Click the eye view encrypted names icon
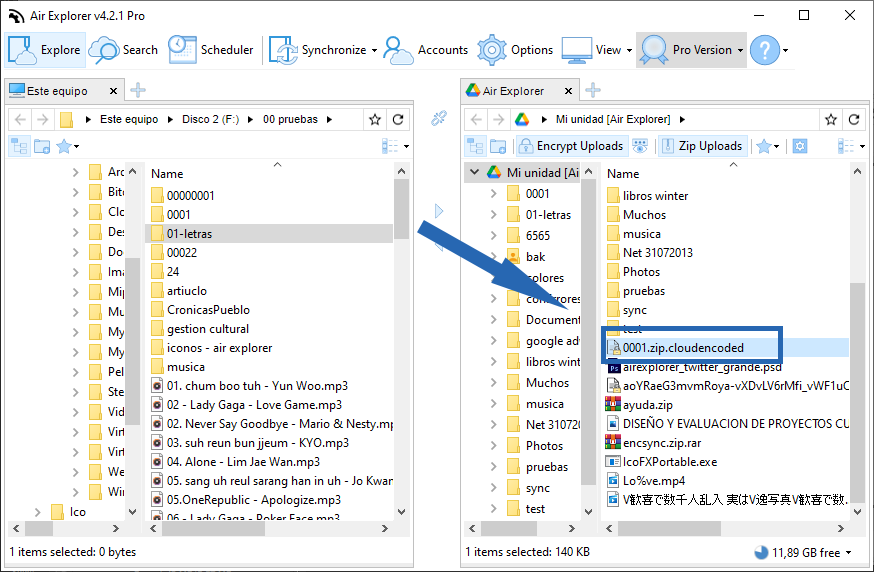The width and height of the screenshot is (874, 572). coord(640,146)
